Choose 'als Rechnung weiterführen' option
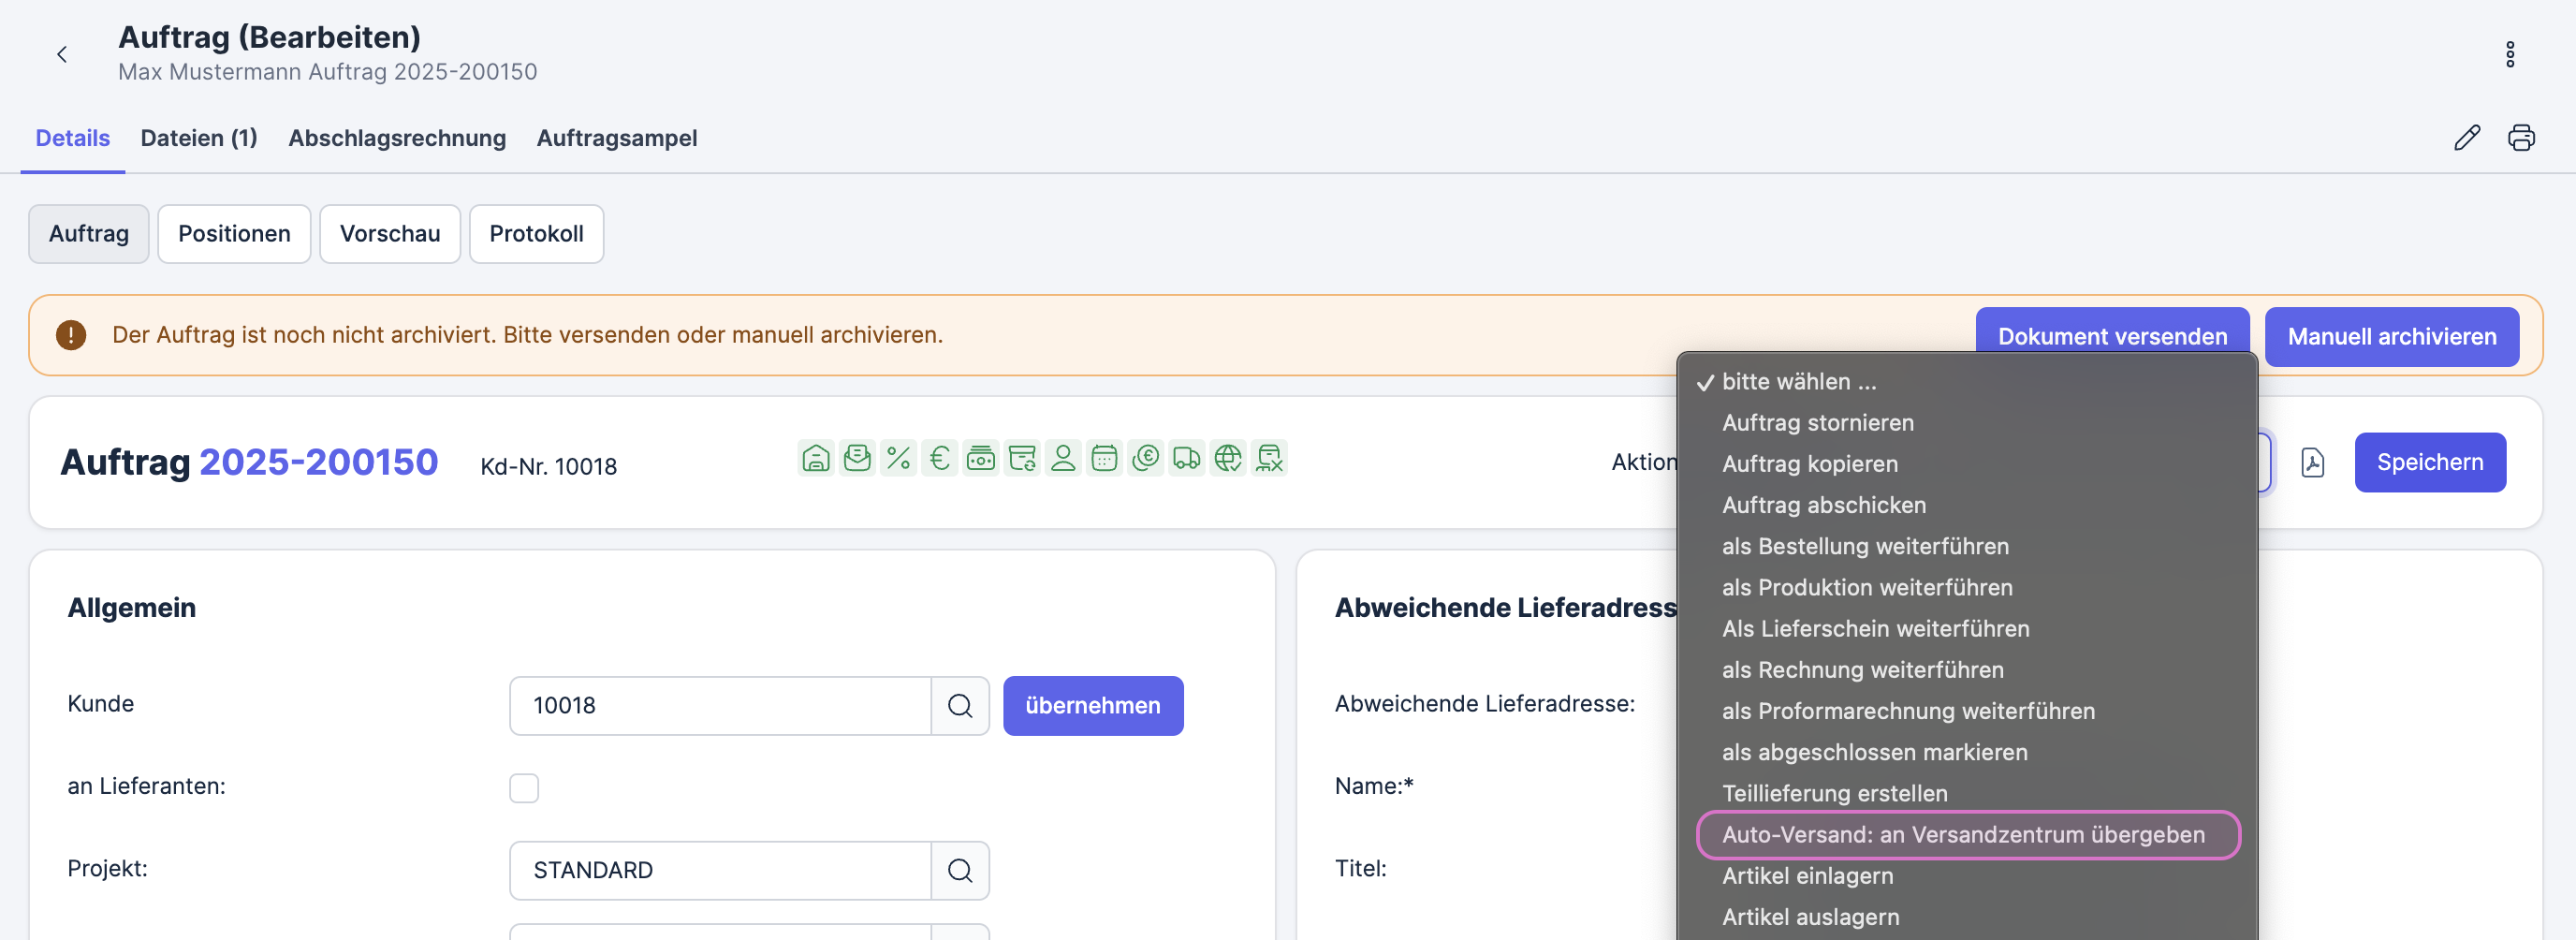The height and width of the screenshot is (940, 2576). tap(1862, 670)
